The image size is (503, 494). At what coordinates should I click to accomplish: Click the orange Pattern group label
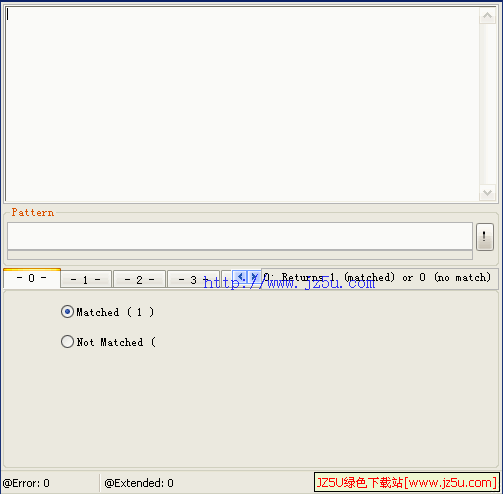pos(33,212)
